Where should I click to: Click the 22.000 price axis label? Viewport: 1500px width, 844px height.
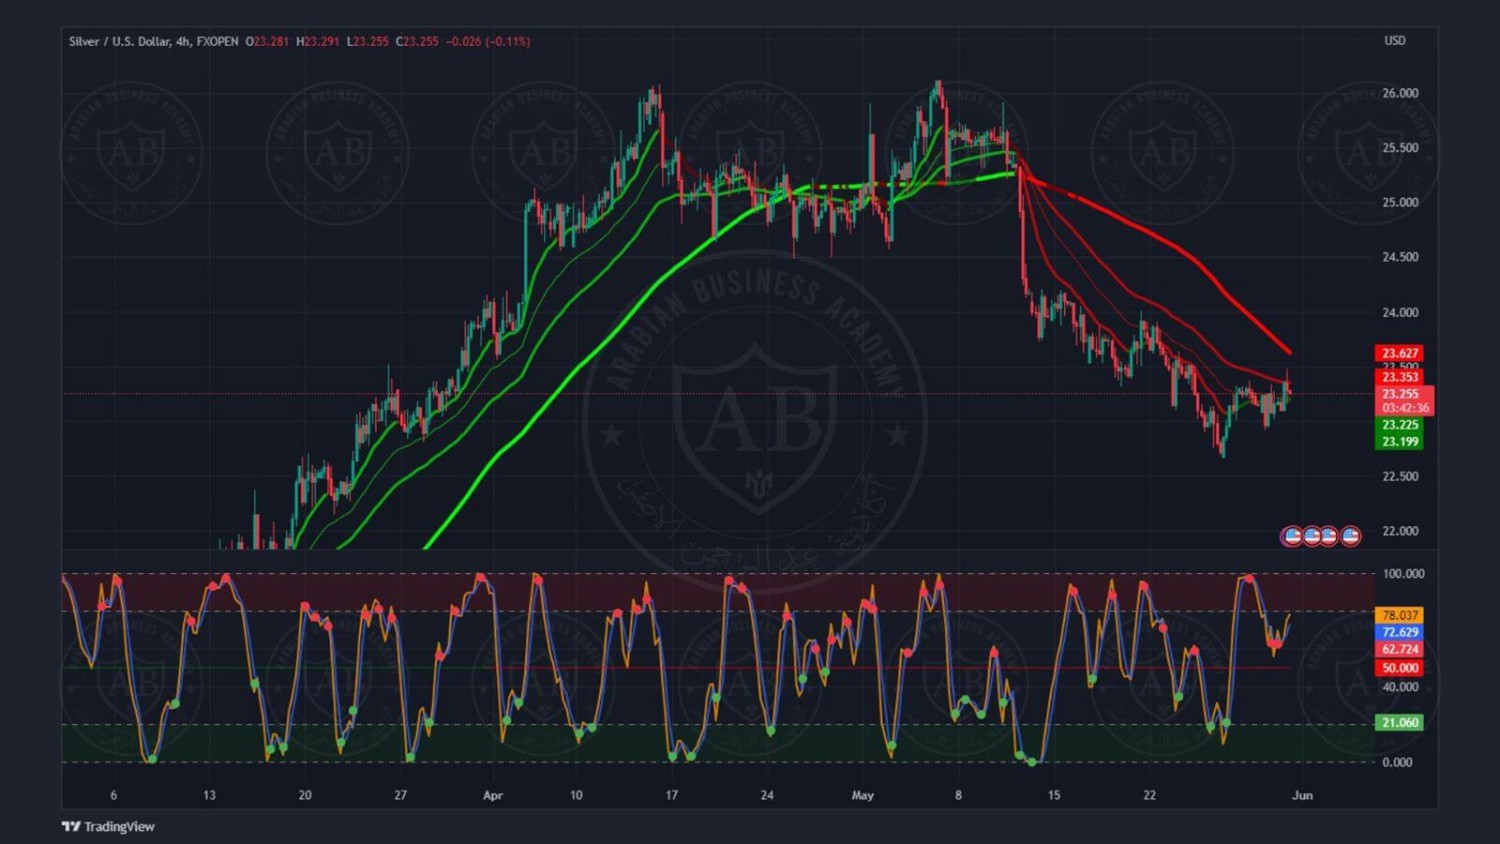tap(1400, 531)
